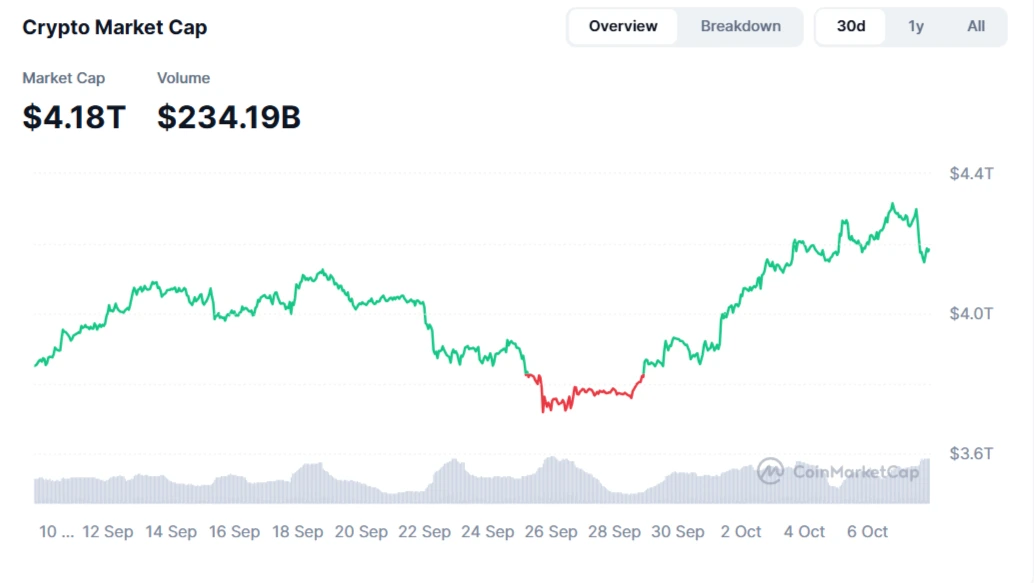1034x583 pixels.
Task: Open the Breakdown tab
Action: tap(740, 27)
